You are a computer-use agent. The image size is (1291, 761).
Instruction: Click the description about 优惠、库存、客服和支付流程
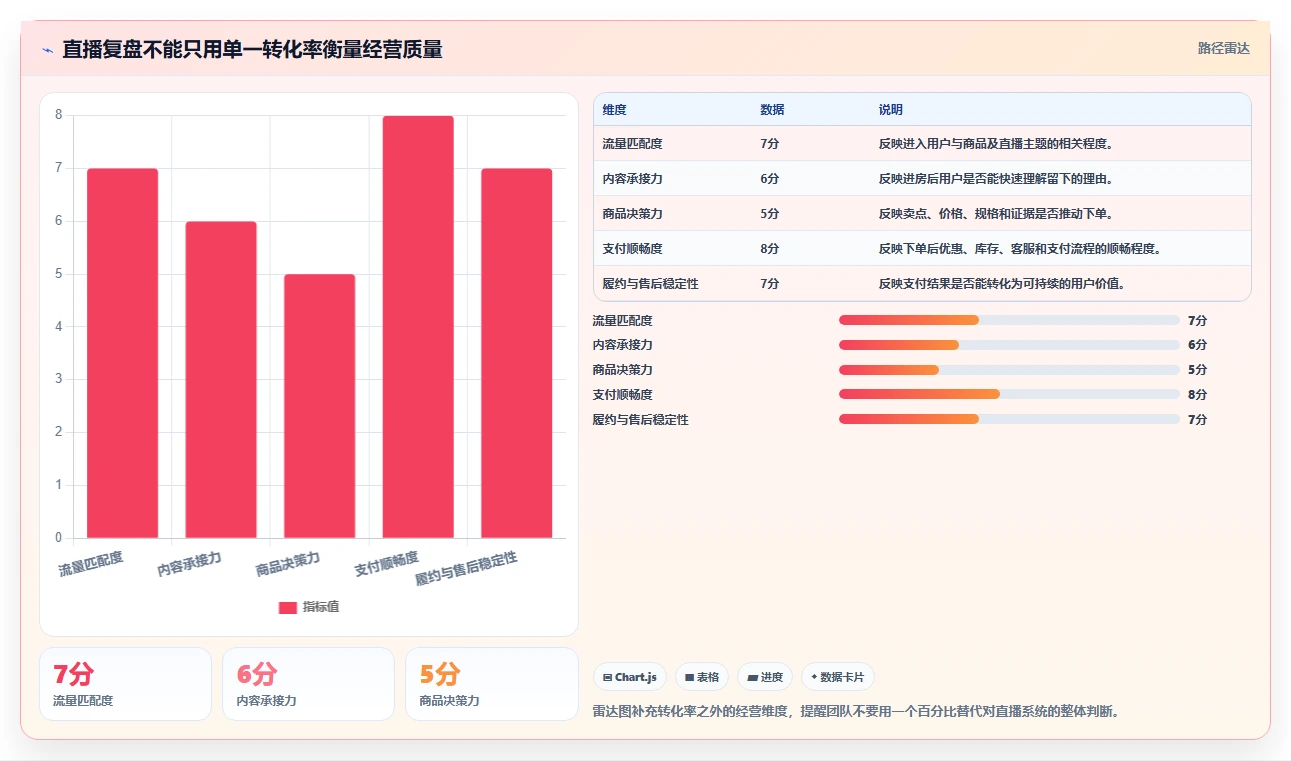(1020, 249)
